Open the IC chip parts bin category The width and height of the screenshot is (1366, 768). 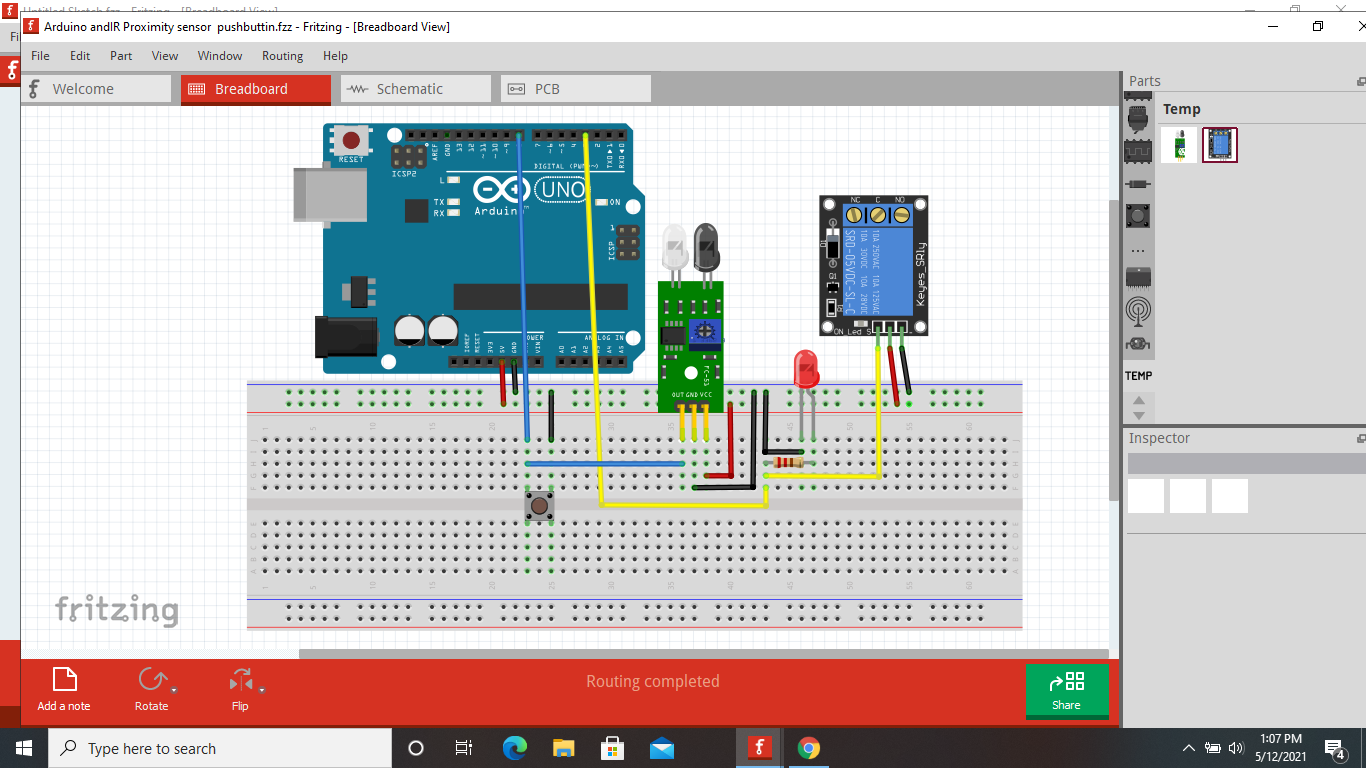point(1138,150)
